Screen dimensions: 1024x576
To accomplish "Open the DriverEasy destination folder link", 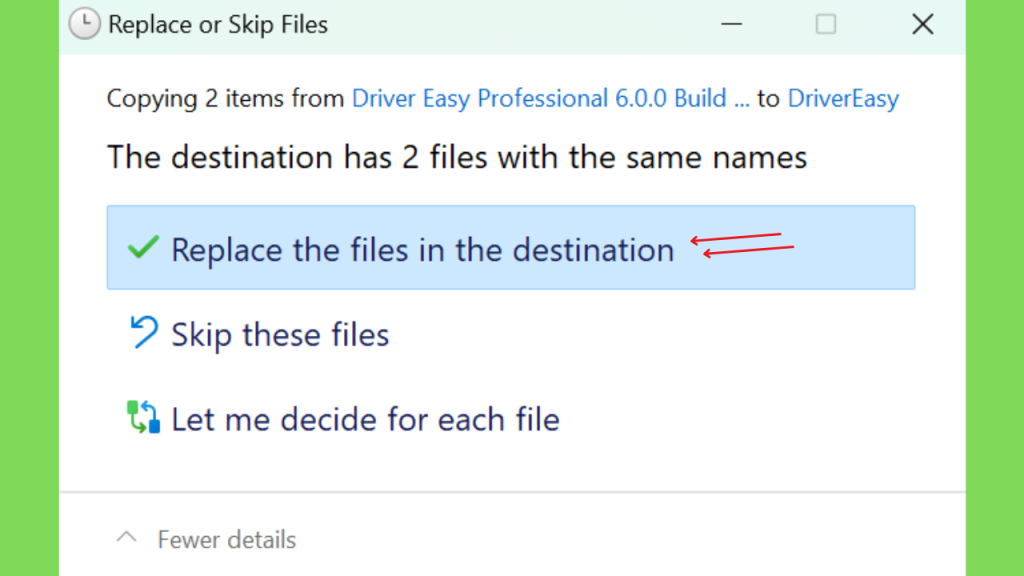I will tap(843, 99).
